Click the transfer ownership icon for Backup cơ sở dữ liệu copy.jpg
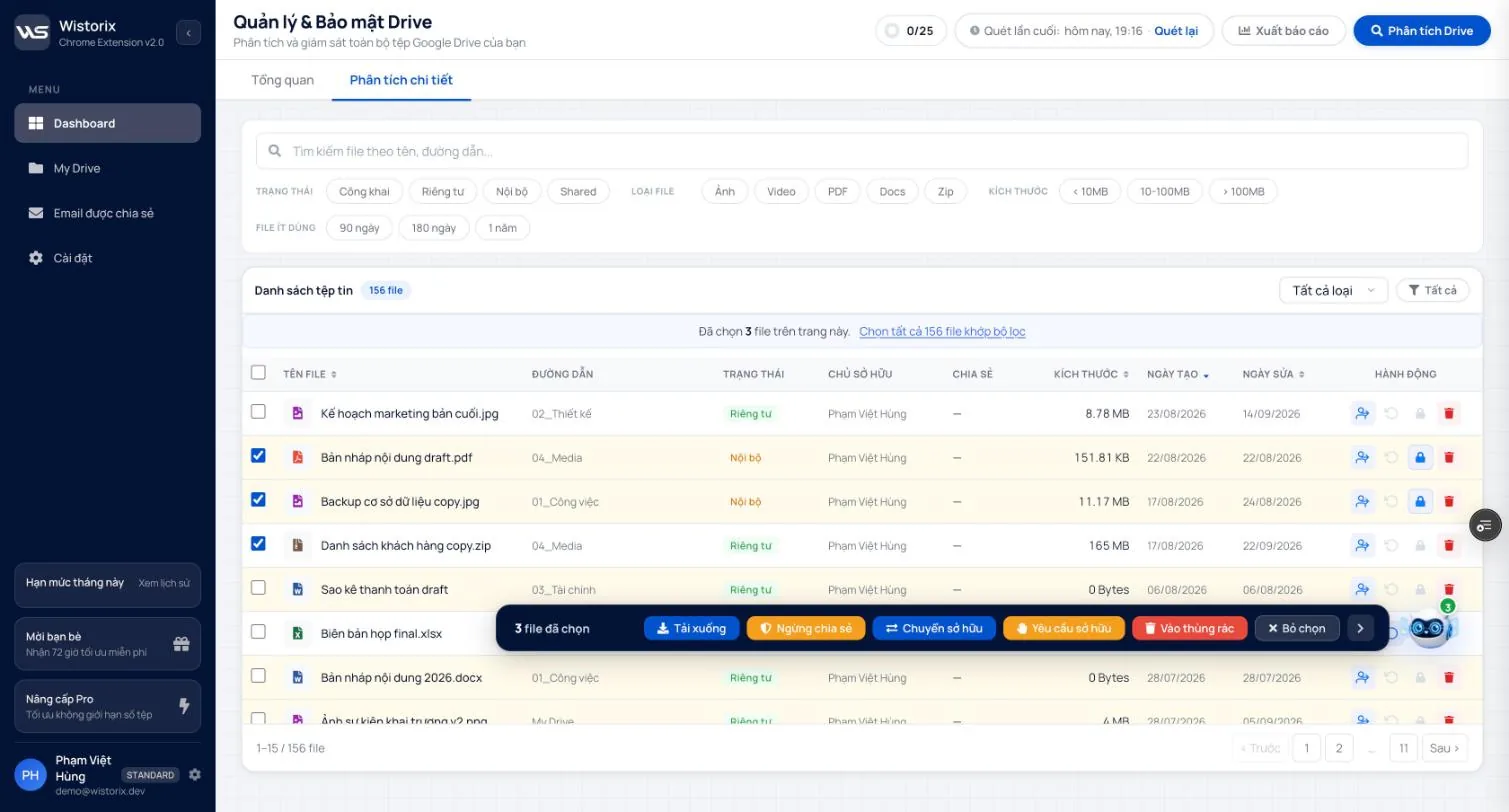Viewport: 1509px width, 812px height. click(x=1362, y=501)
